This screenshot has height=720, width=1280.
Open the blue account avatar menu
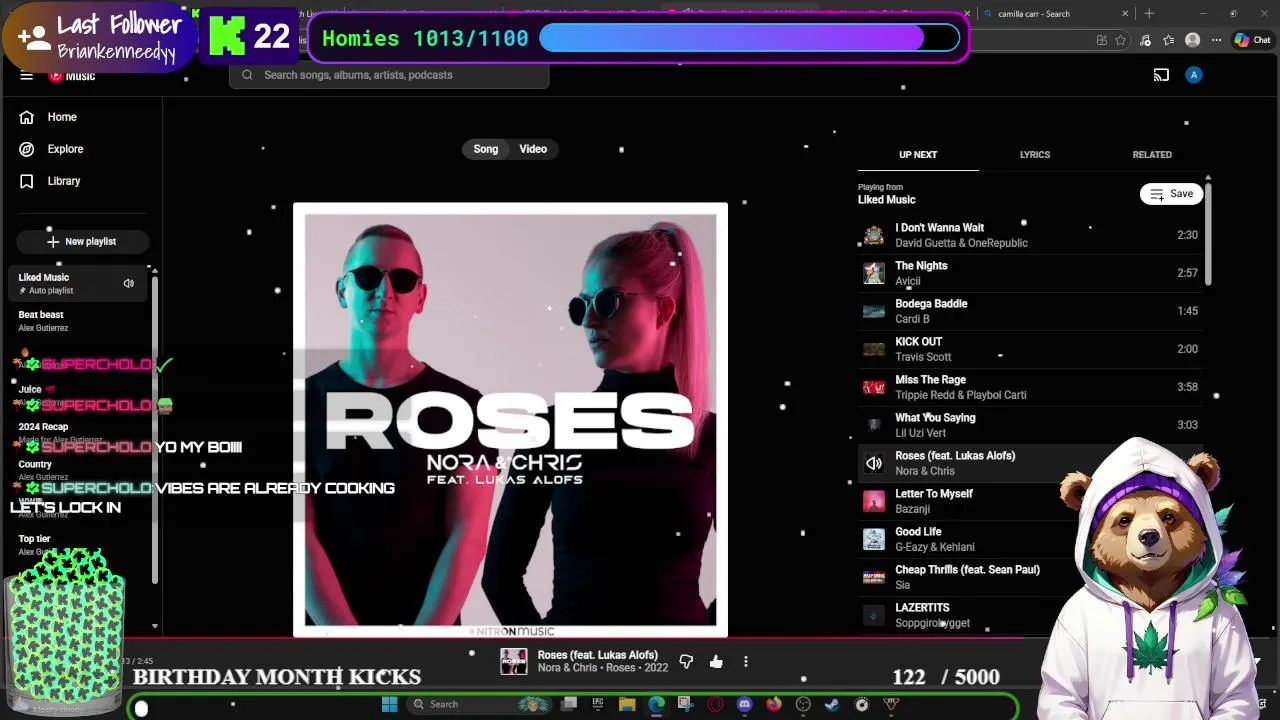[1193, 75]
